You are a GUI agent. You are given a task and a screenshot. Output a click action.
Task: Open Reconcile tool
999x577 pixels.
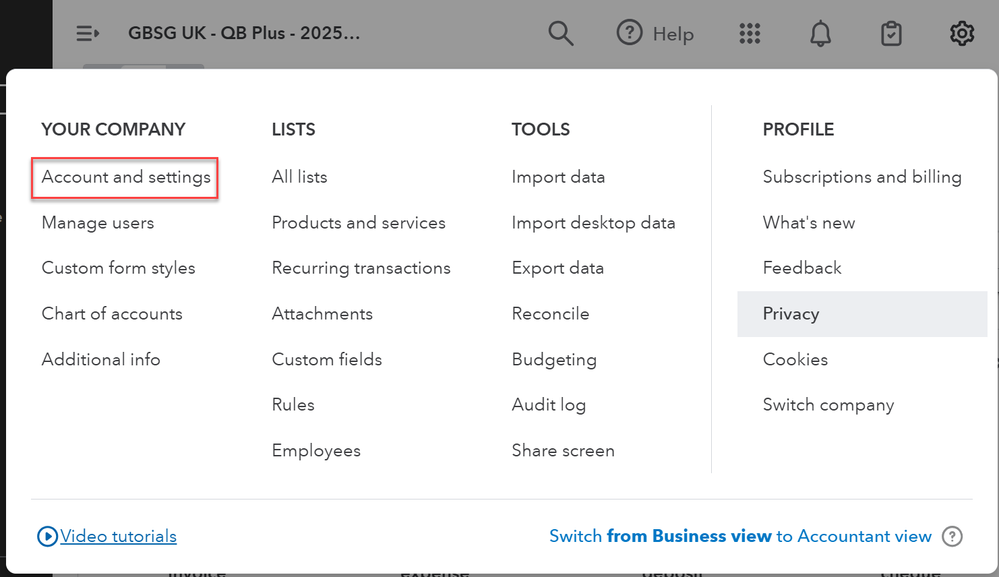(x=550, y=314)
